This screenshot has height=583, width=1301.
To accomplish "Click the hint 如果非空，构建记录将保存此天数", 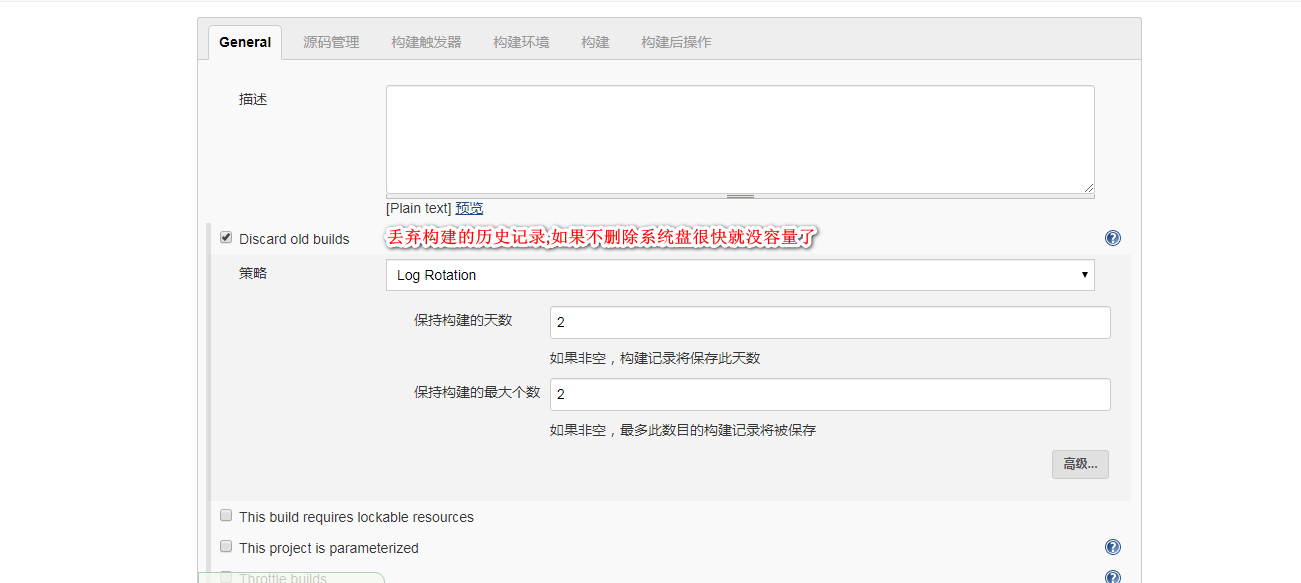I will click(655, 358).
